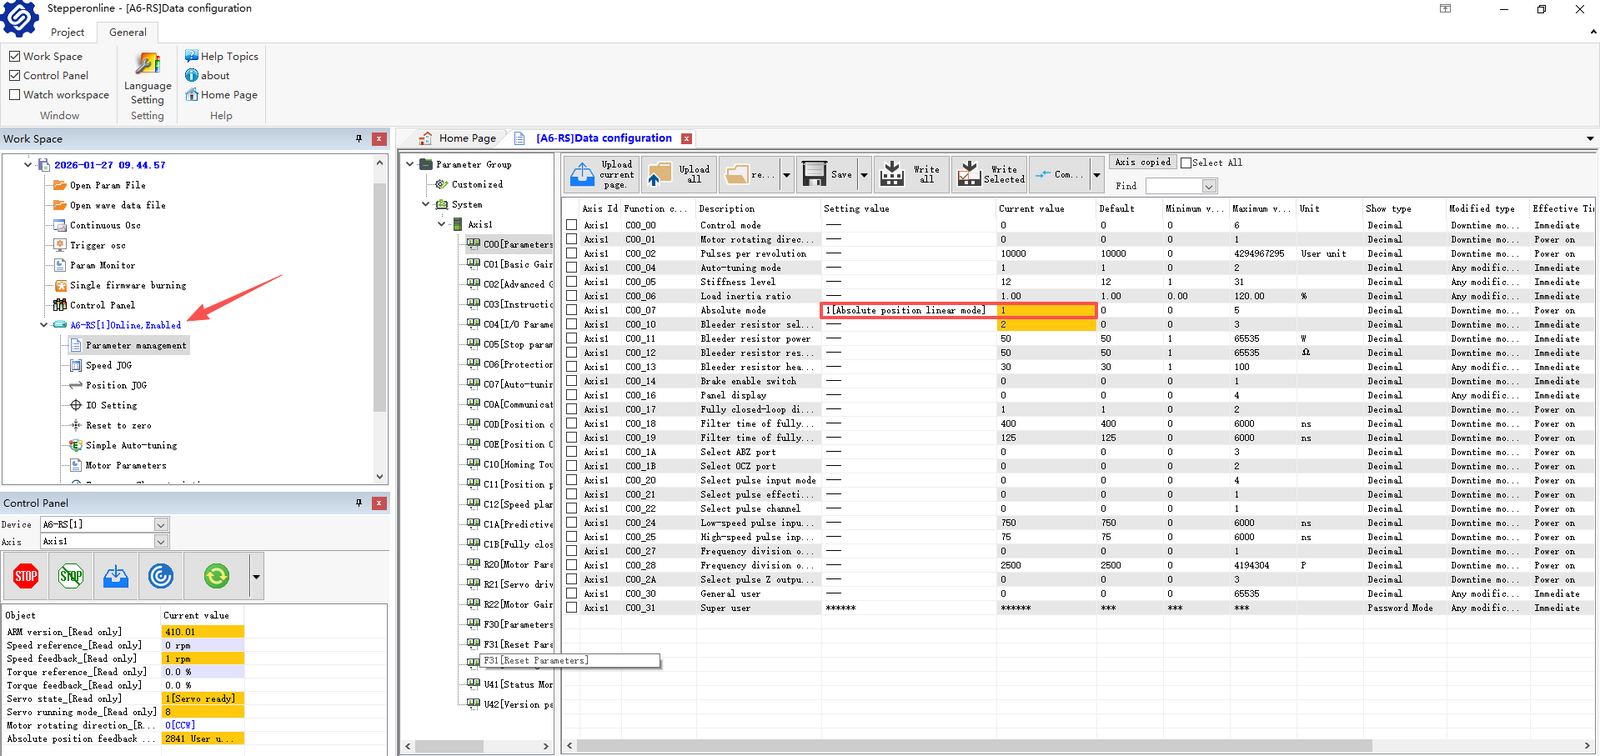Image resolution: width=1600 pixels, height=756 pixels.
Task: Collapse the A6-RS[1] Online device node
Action: [x=44, y=325]
